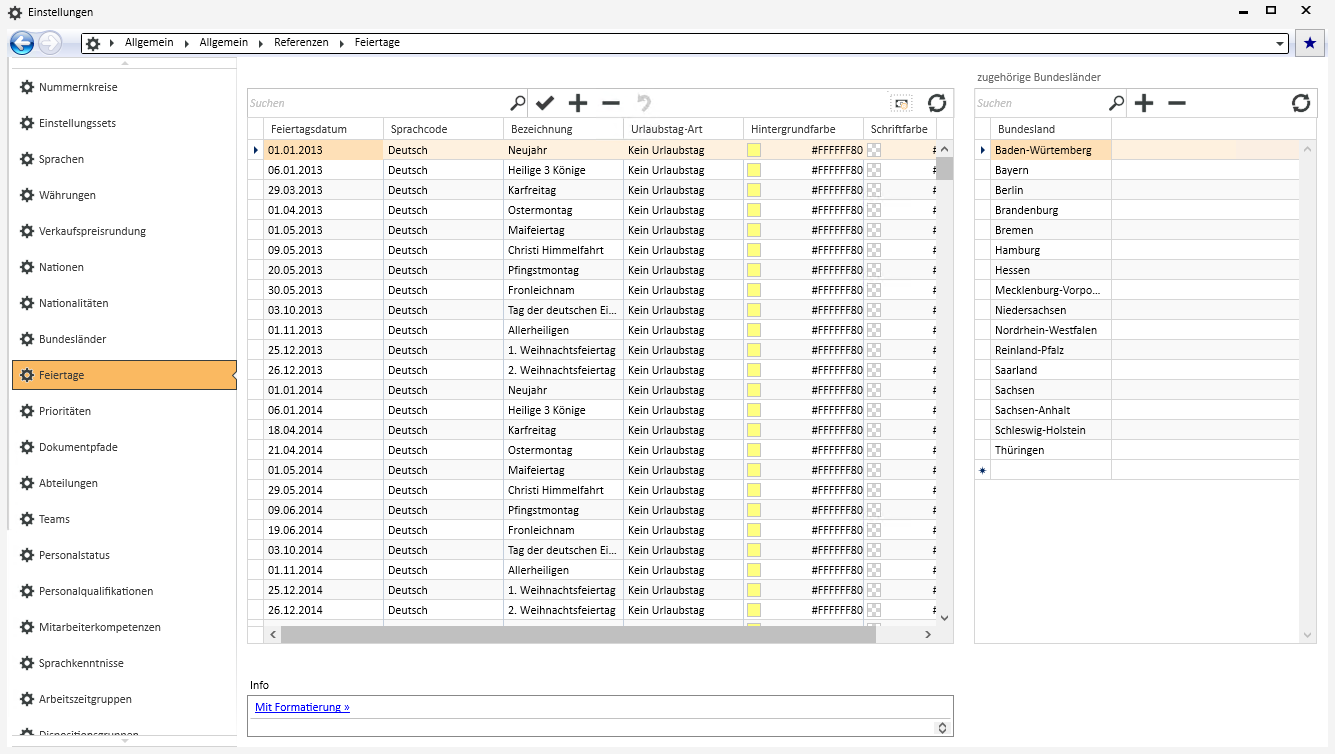Click the gear icon beside Währungen
This screenshot has height=754, width=1335.
27,195
